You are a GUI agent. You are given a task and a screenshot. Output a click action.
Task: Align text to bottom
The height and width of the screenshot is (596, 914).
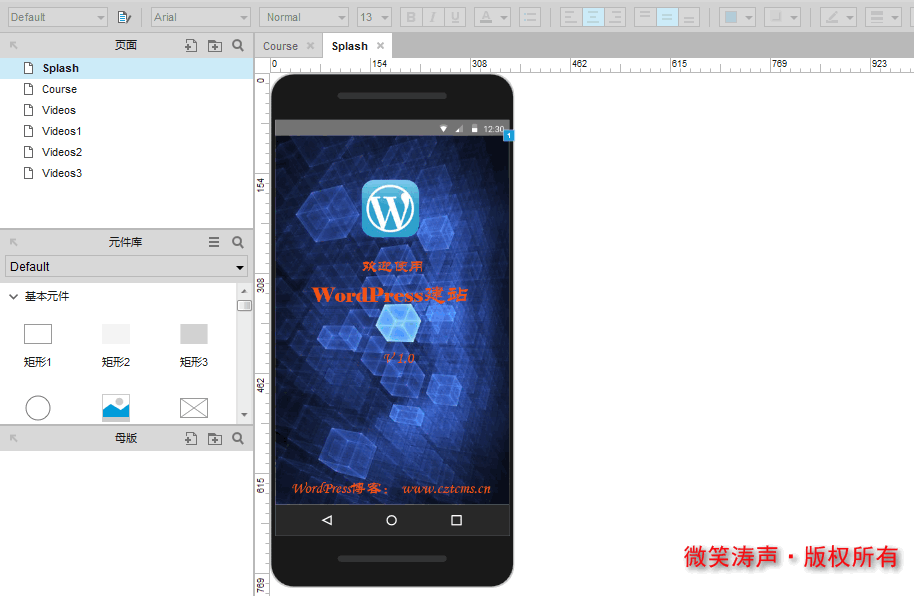tap(689, 17)
